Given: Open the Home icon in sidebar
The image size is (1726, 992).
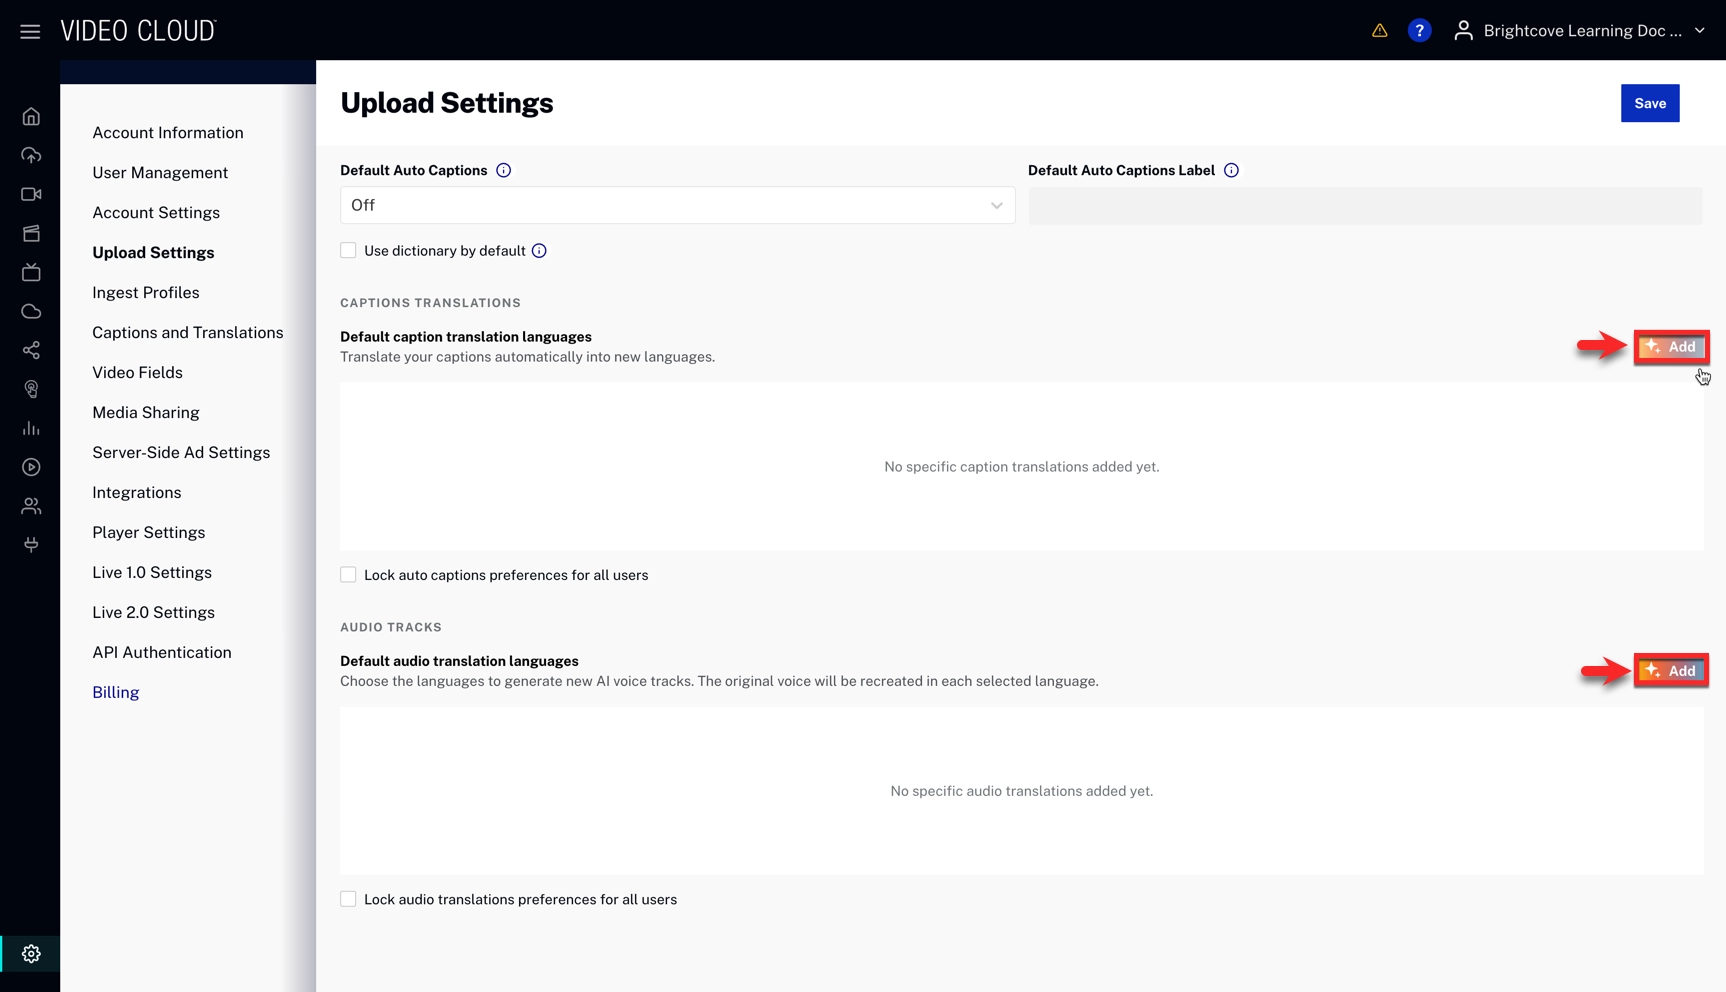Looking at the screenshot, I should [x=31, y=117].
